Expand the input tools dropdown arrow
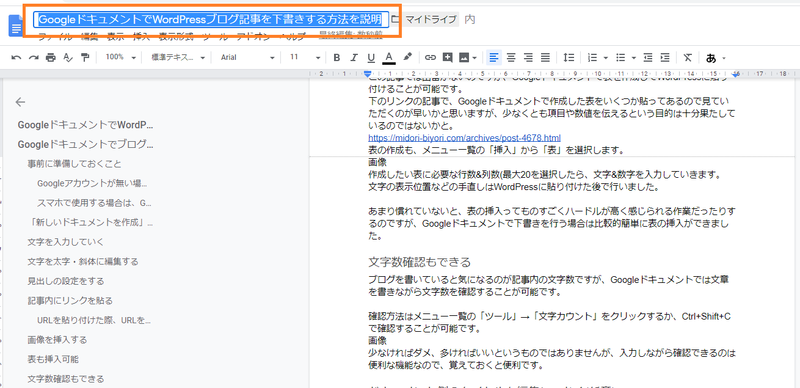This screenshot has height=388, width=800. click(724, 58)
